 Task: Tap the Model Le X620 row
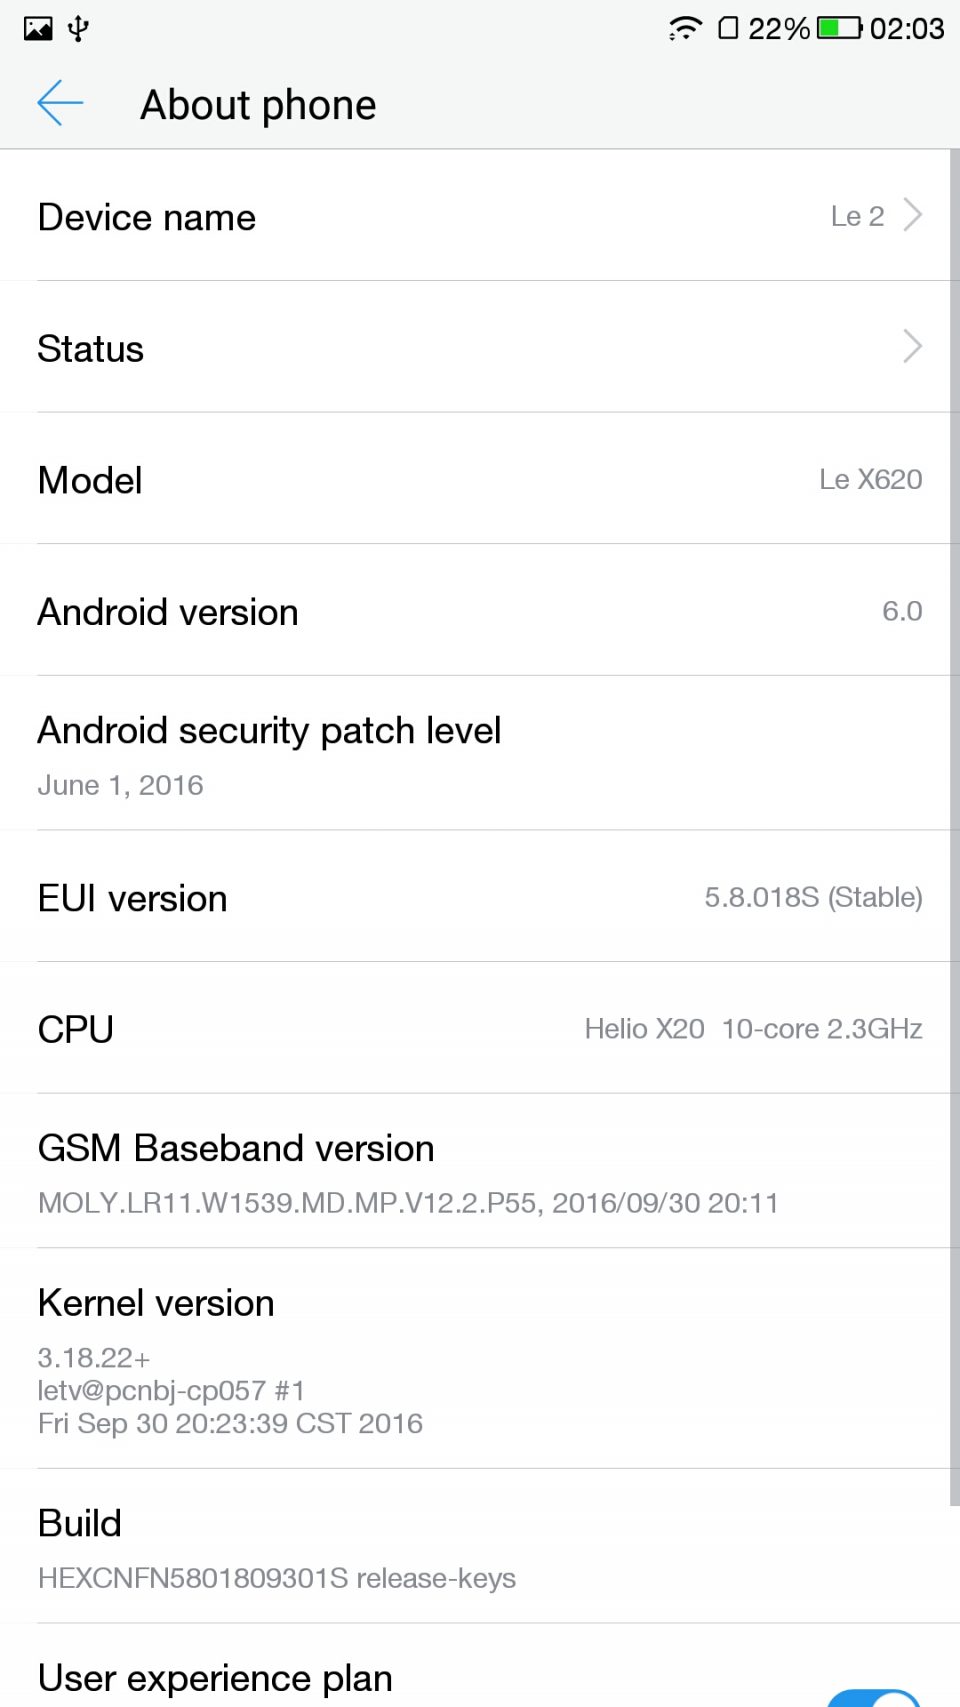click(480, 480)
